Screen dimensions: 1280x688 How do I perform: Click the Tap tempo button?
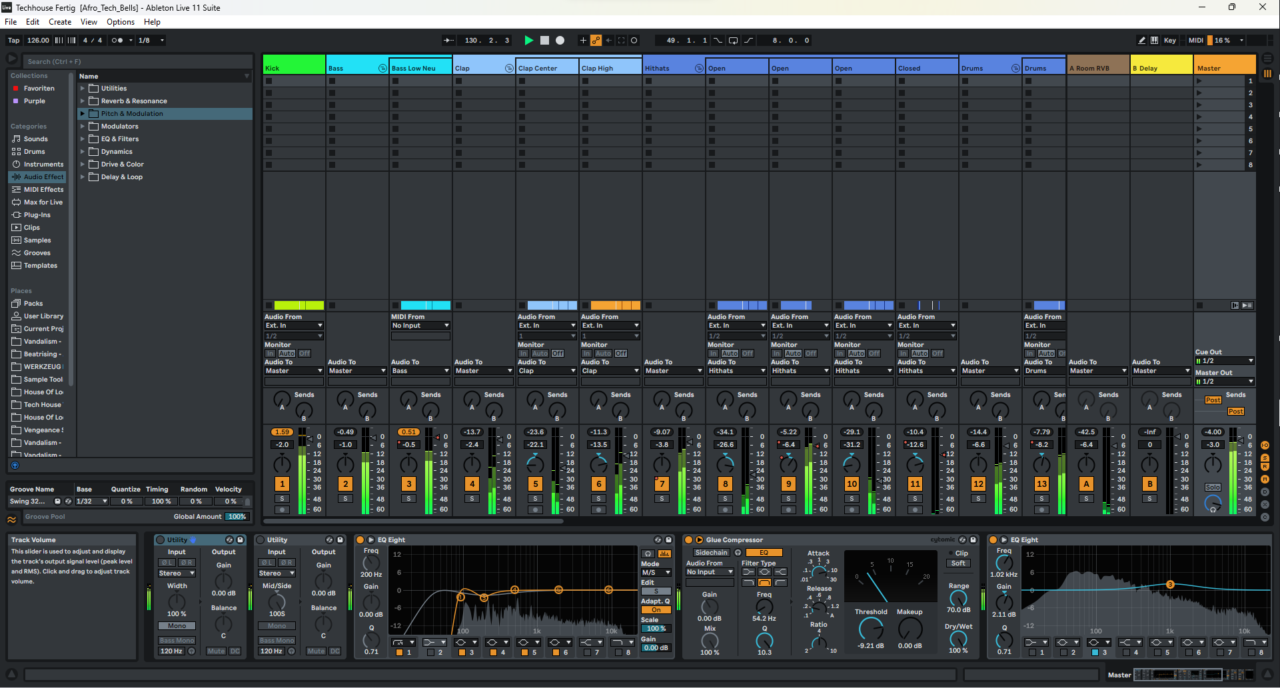tap(13, 40)
